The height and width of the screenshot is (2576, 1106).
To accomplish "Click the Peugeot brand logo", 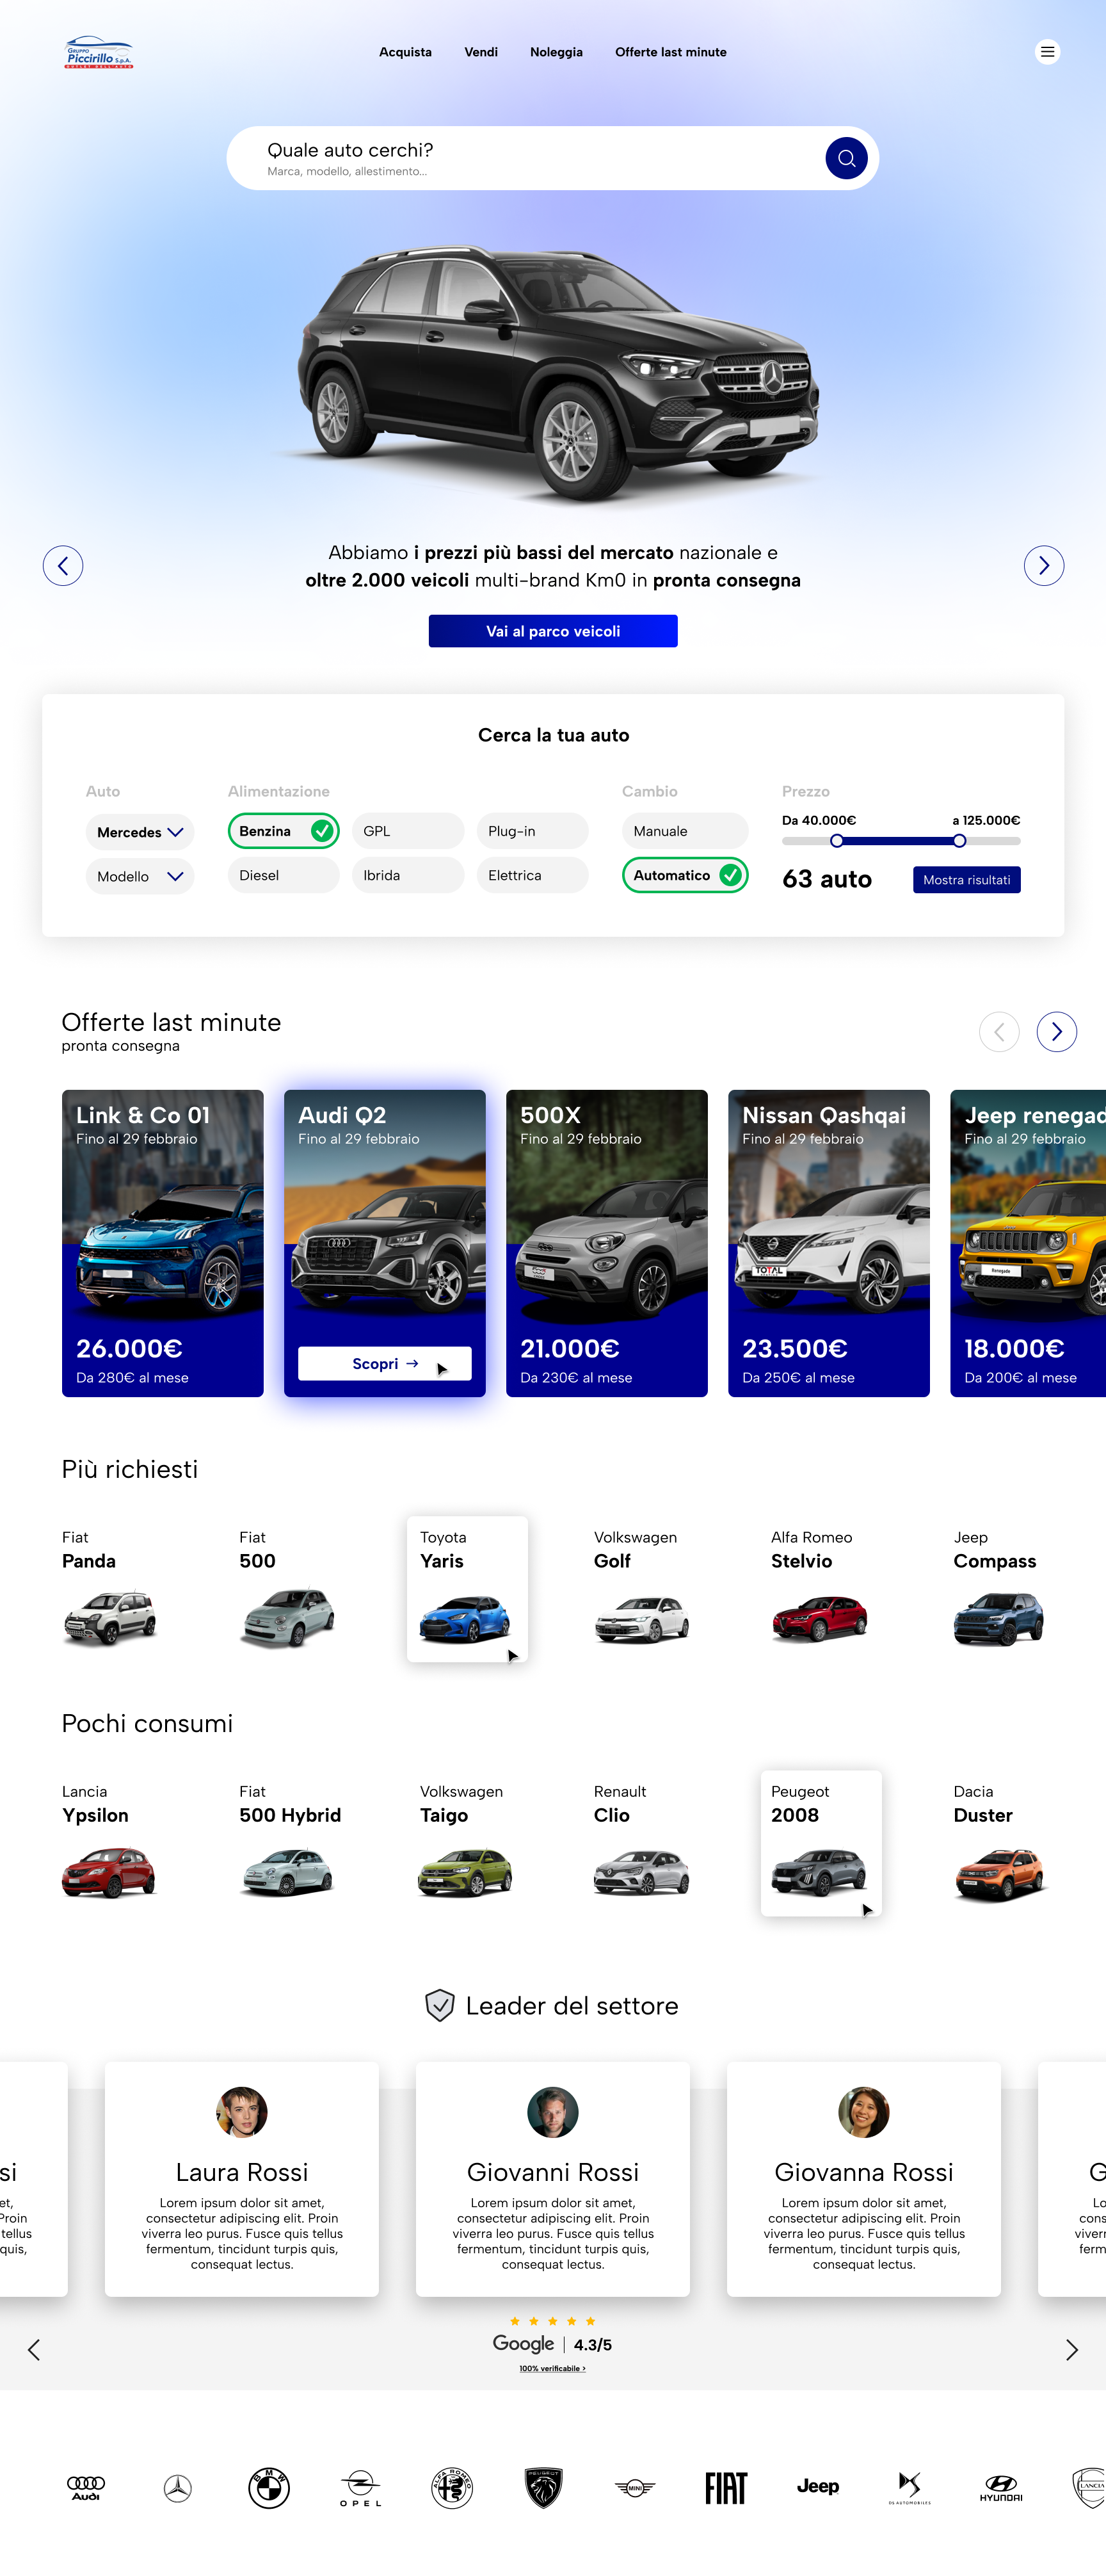I will 543,2488.
